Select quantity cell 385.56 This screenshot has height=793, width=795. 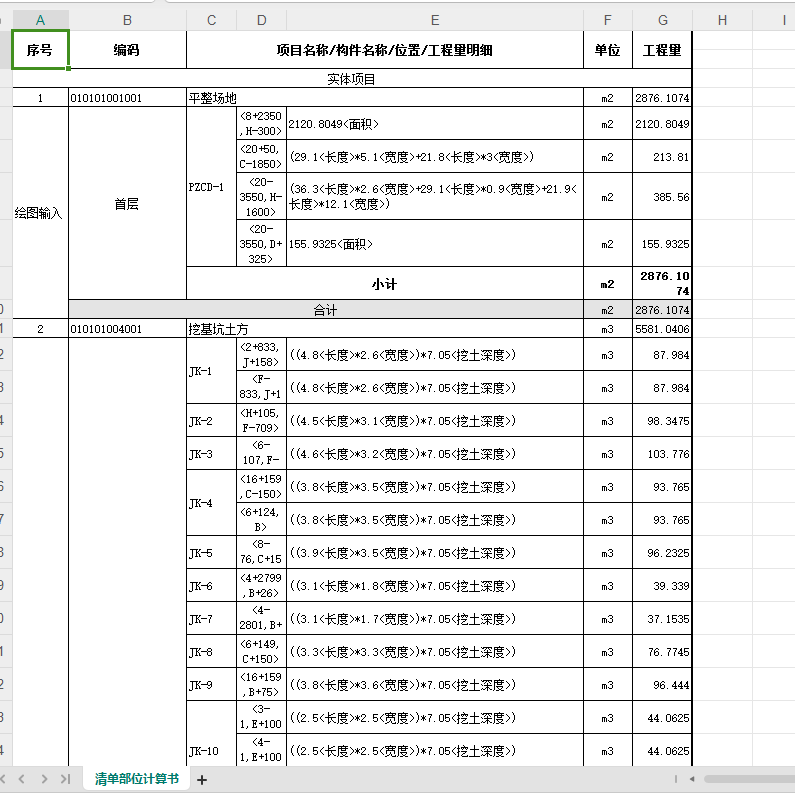pos(662,197)
